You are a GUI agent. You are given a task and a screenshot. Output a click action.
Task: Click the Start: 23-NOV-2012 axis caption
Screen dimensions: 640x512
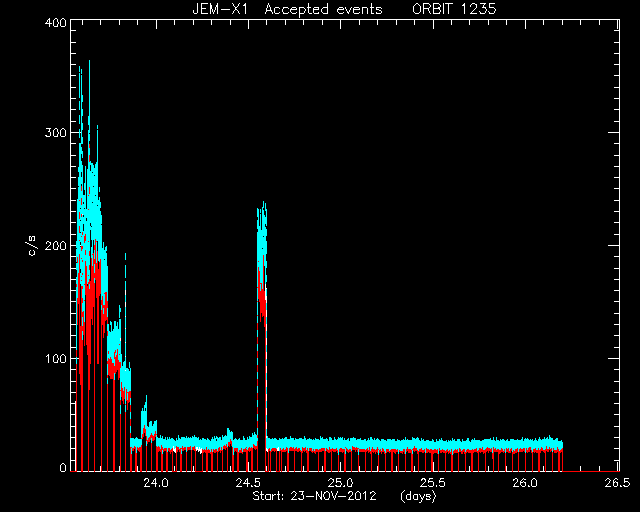(x=314, y=496)
